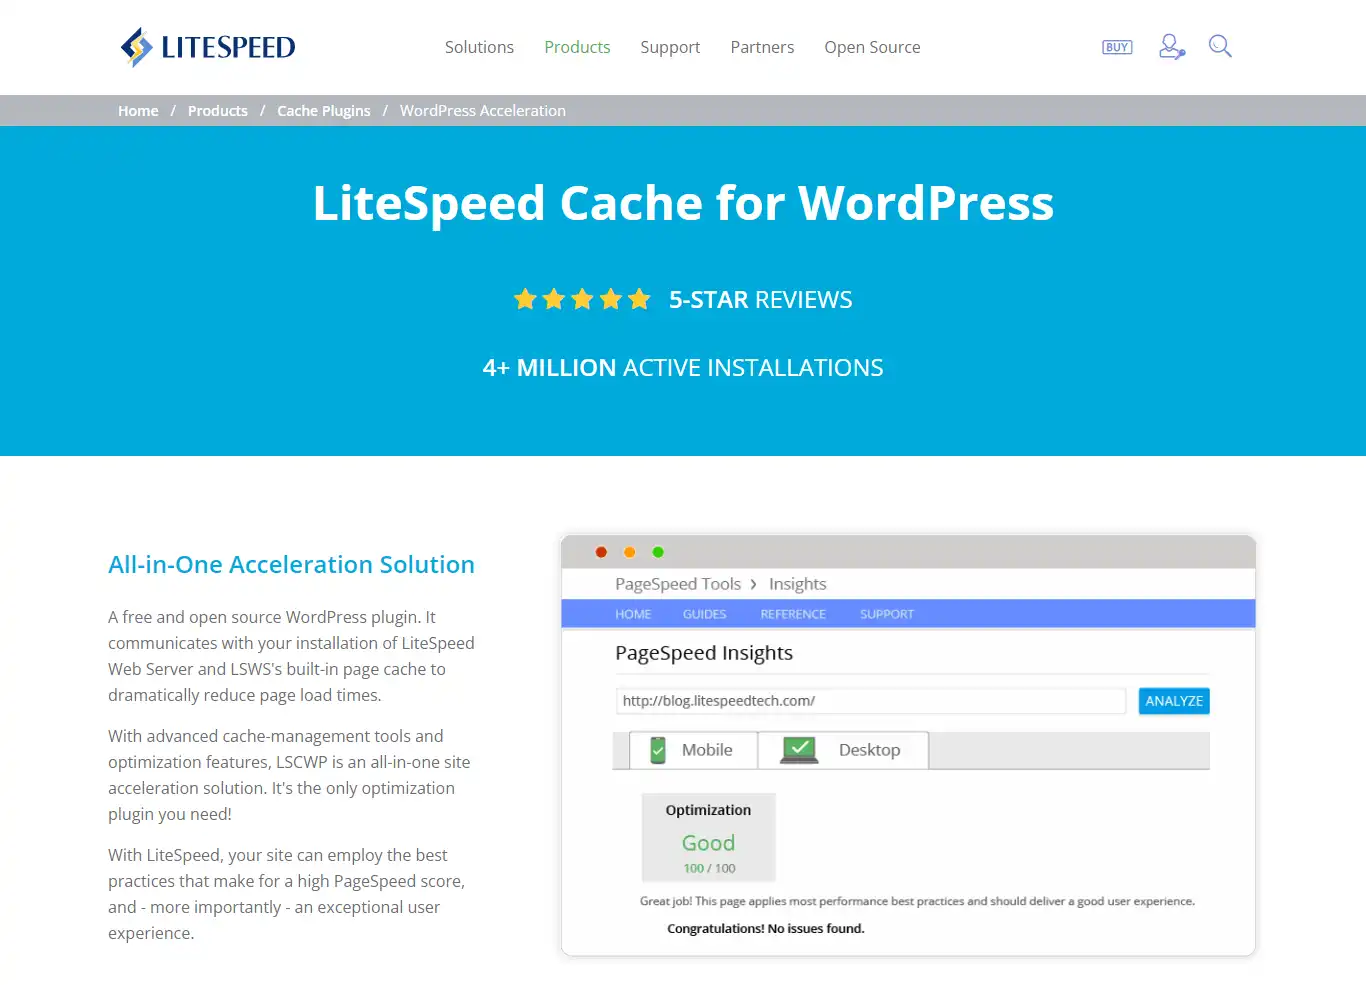
Task: Open the Products menu
Action: coord(577,47)
